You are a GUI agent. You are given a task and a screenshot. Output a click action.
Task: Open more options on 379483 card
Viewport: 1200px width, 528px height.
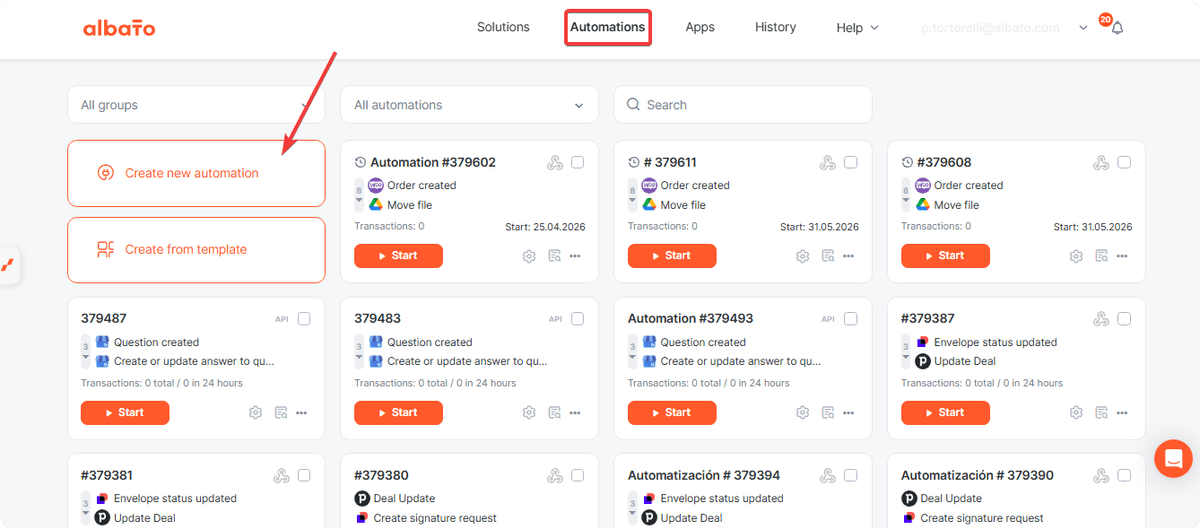tap(575, 412)
